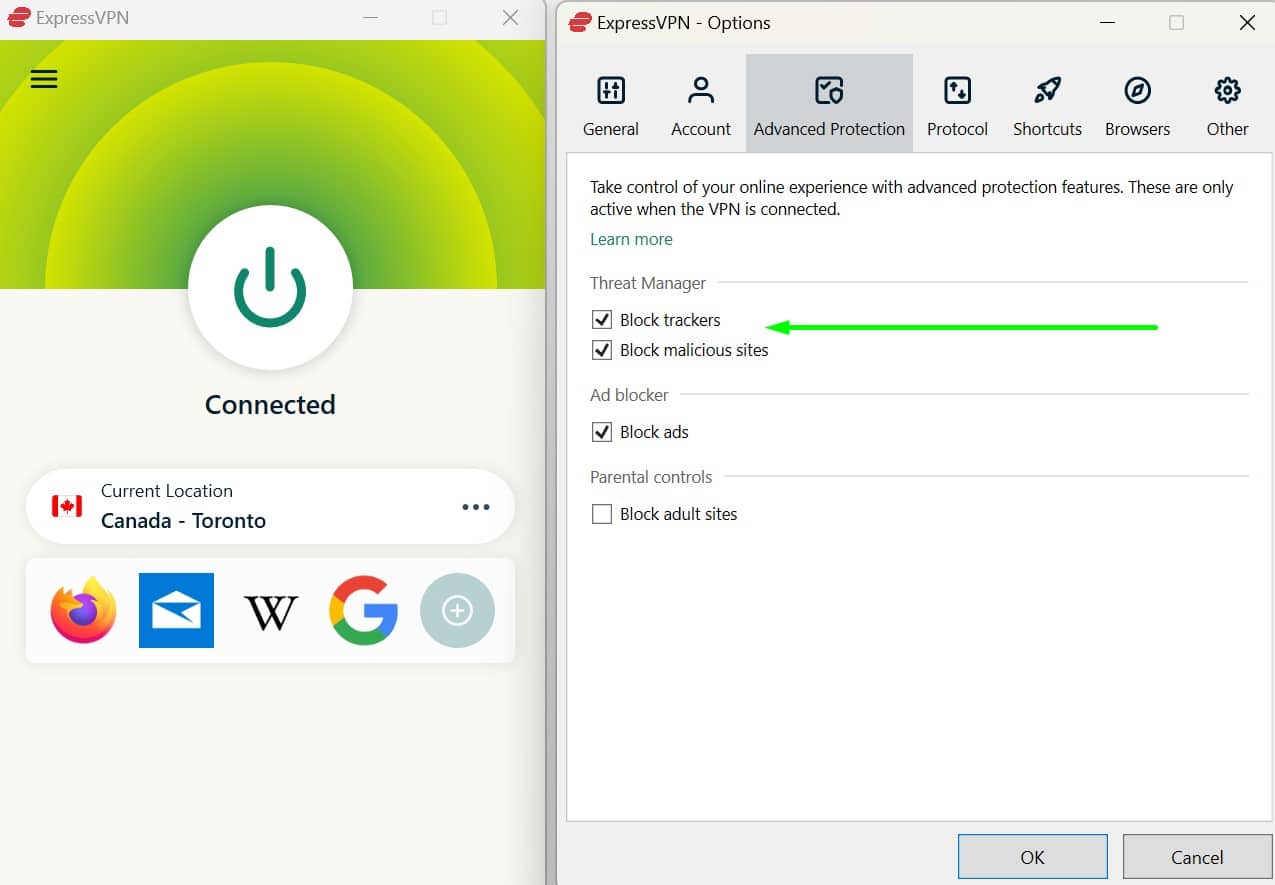Click ExpressVPN logo in Options title bar

click(579, 22)
